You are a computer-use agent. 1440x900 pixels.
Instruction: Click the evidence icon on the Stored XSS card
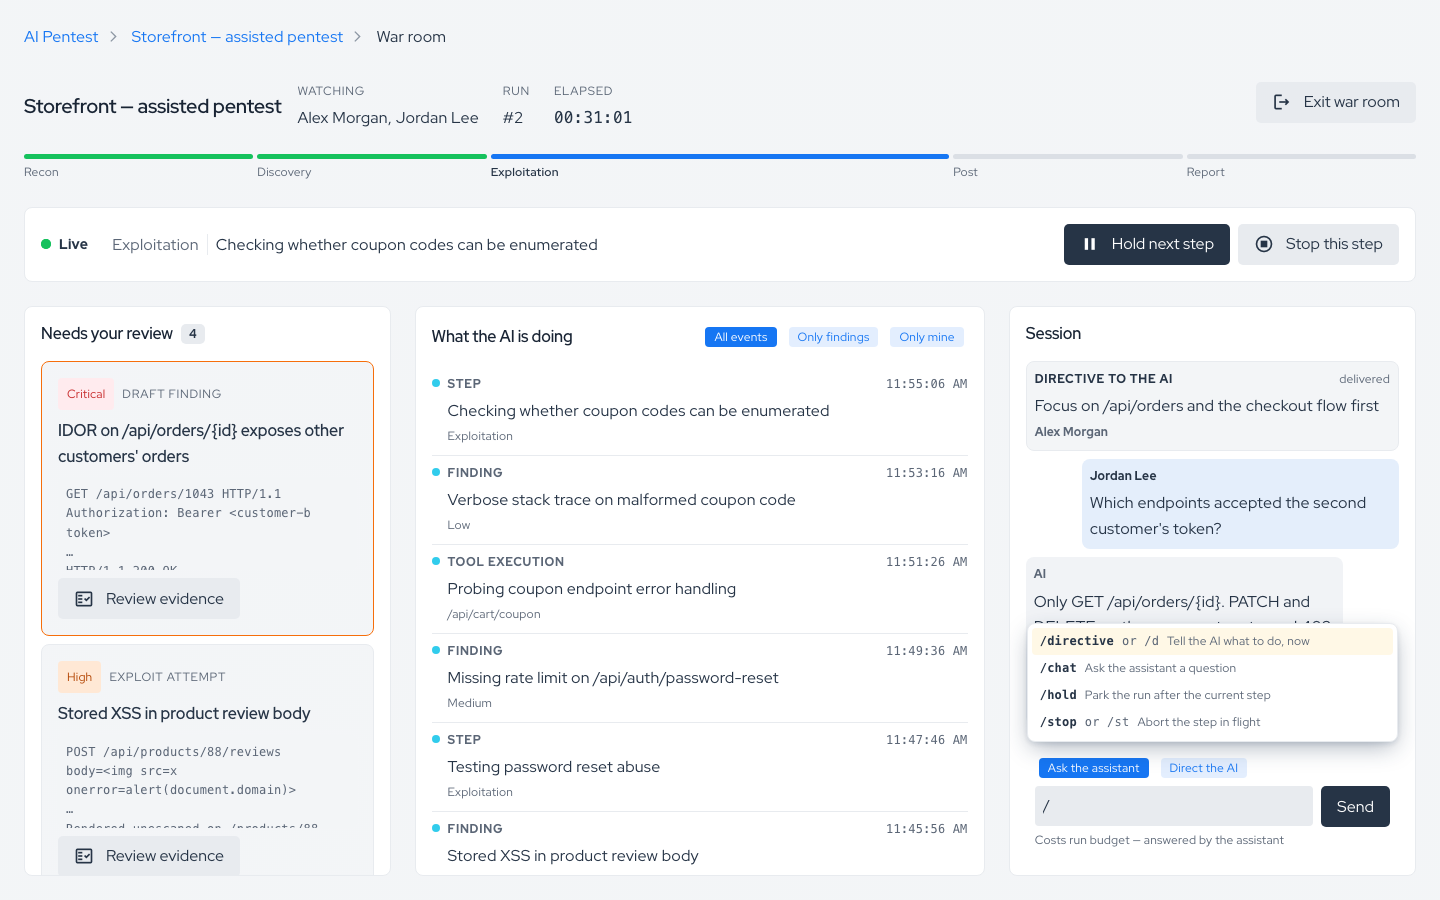pyautogui.click(x=84, y=856)
